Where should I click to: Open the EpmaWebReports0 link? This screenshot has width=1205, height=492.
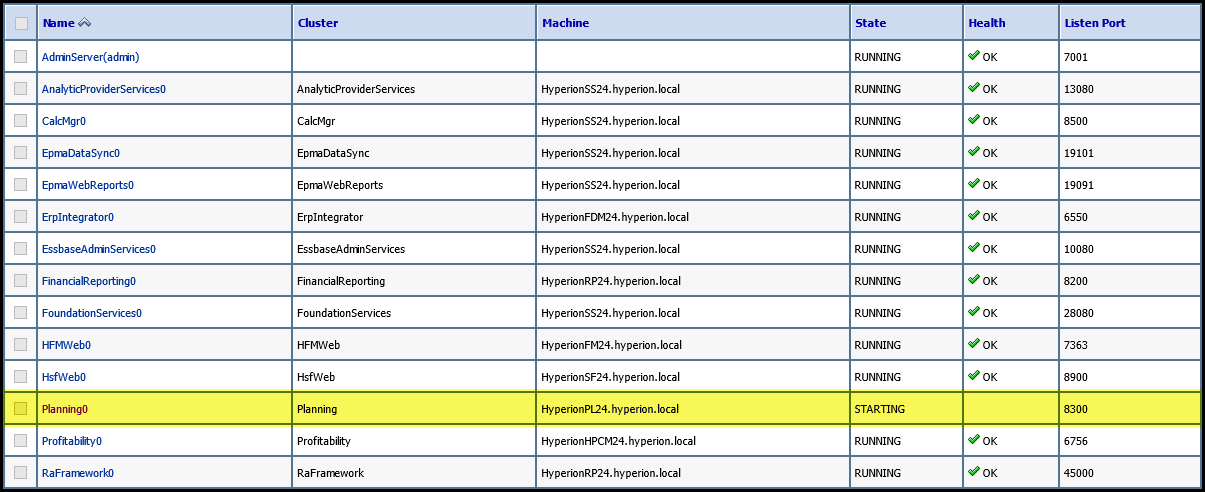tap(88, 185)
